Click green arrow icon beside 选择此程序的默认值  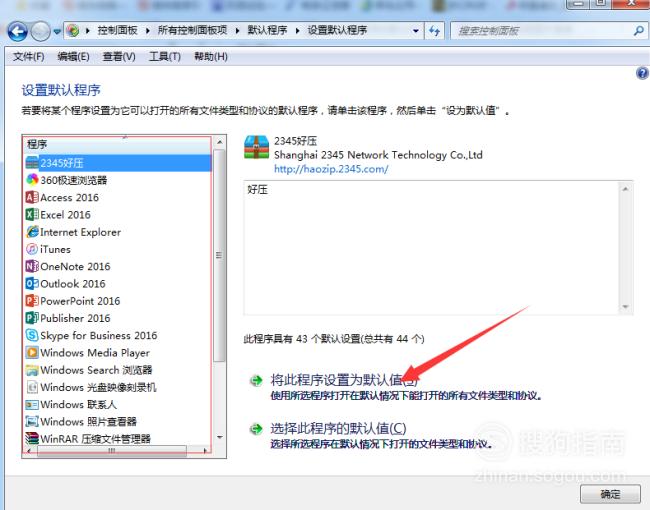coord(257,429)
